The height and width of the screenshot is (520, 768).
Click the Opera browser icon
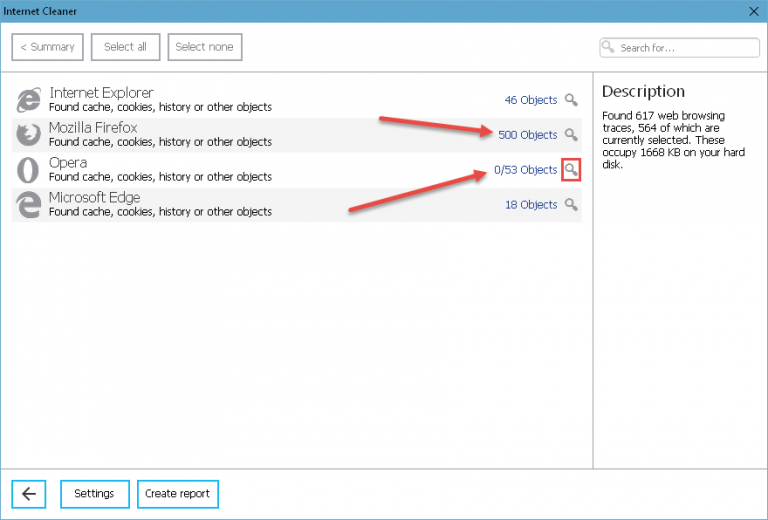tap(28, 170)
